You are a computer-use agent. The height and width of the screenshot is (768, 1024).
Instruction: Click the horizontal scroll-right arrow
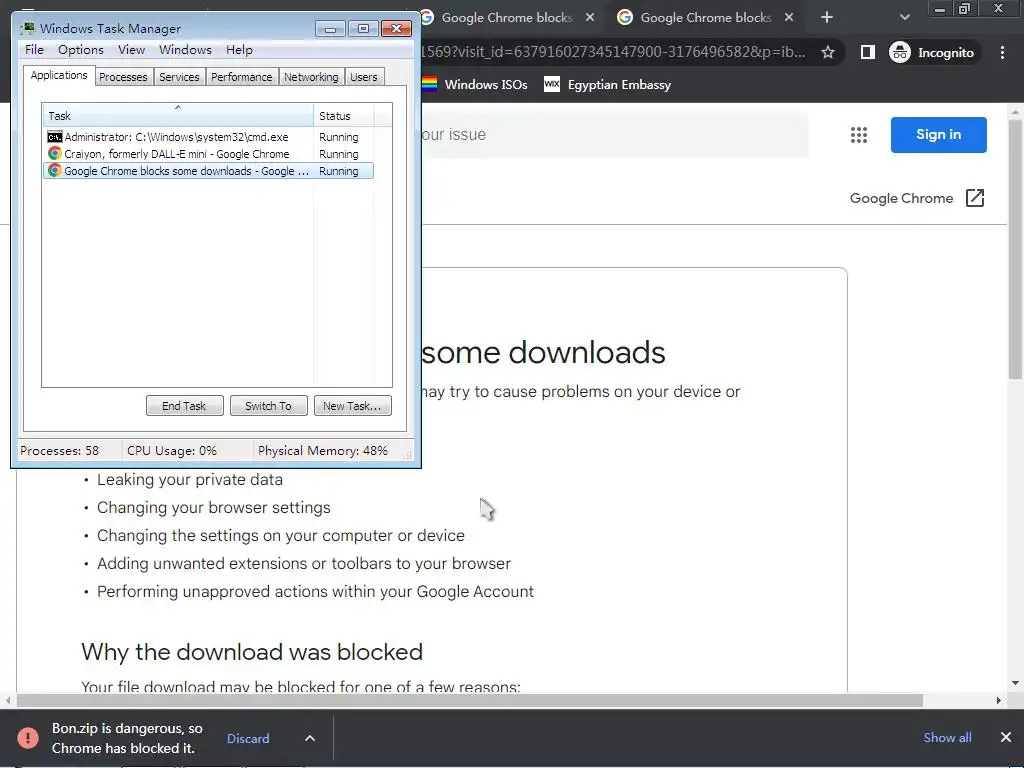click(x=999, y=700)
